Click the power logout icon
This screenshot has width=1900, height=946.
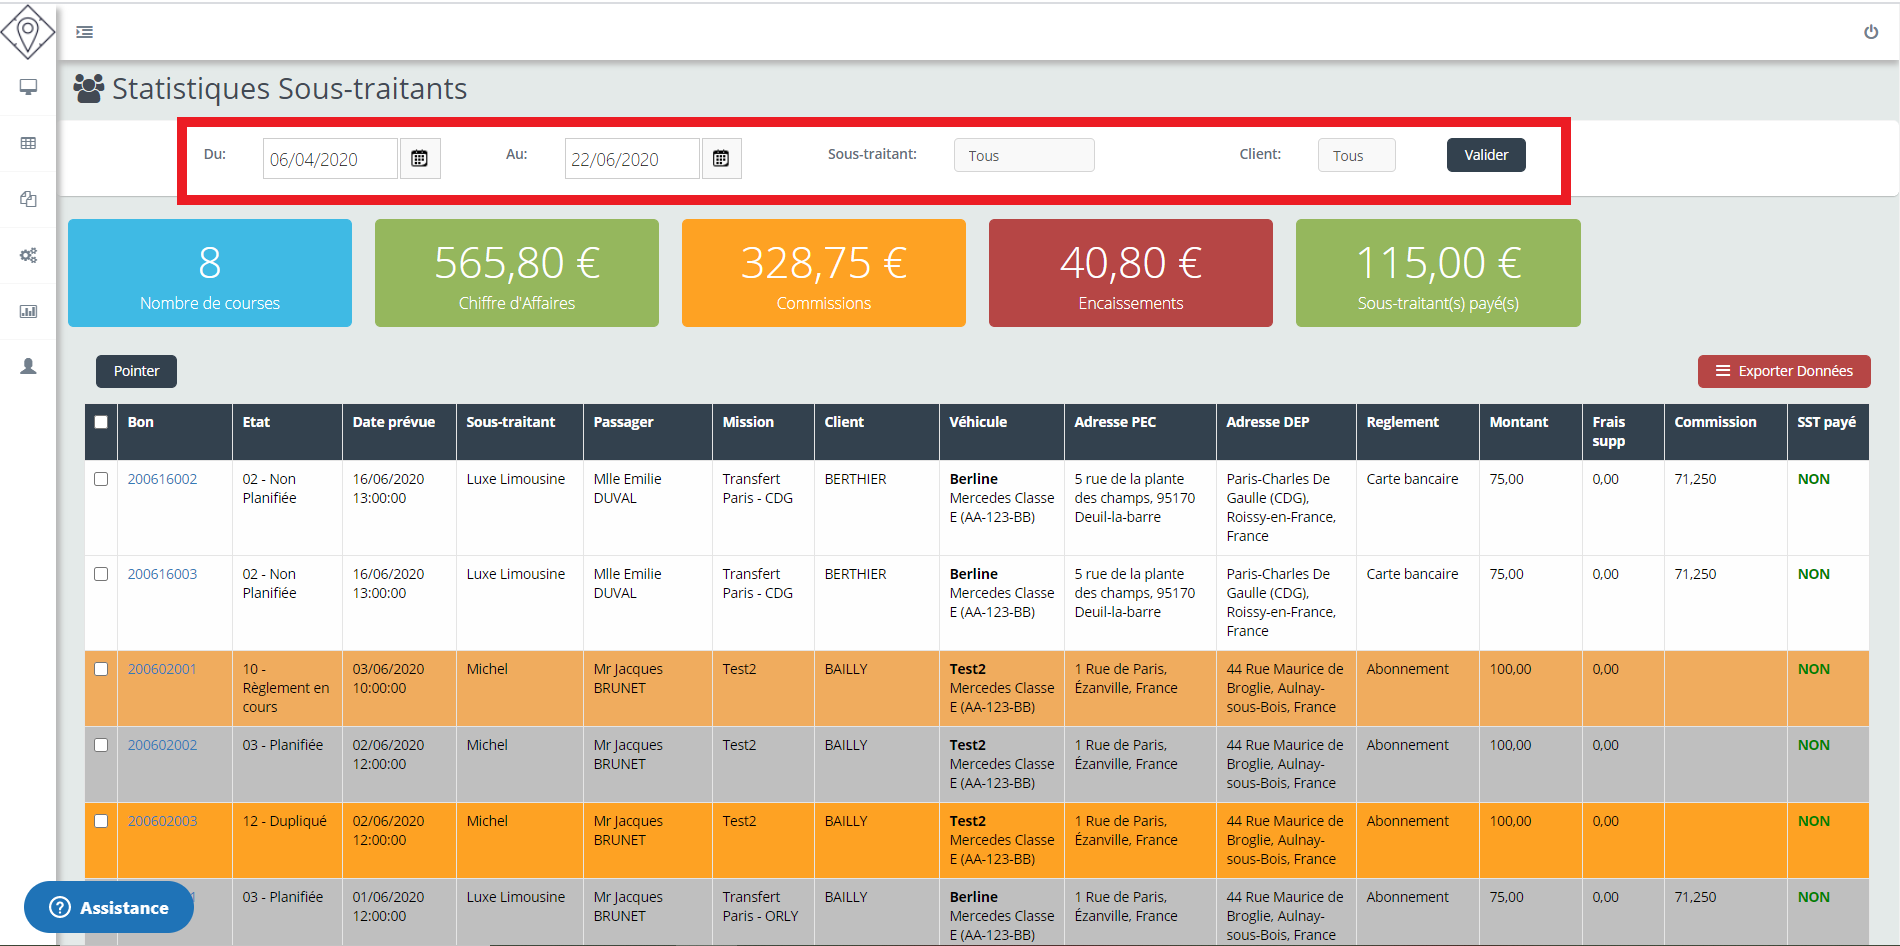point(1870,32)
